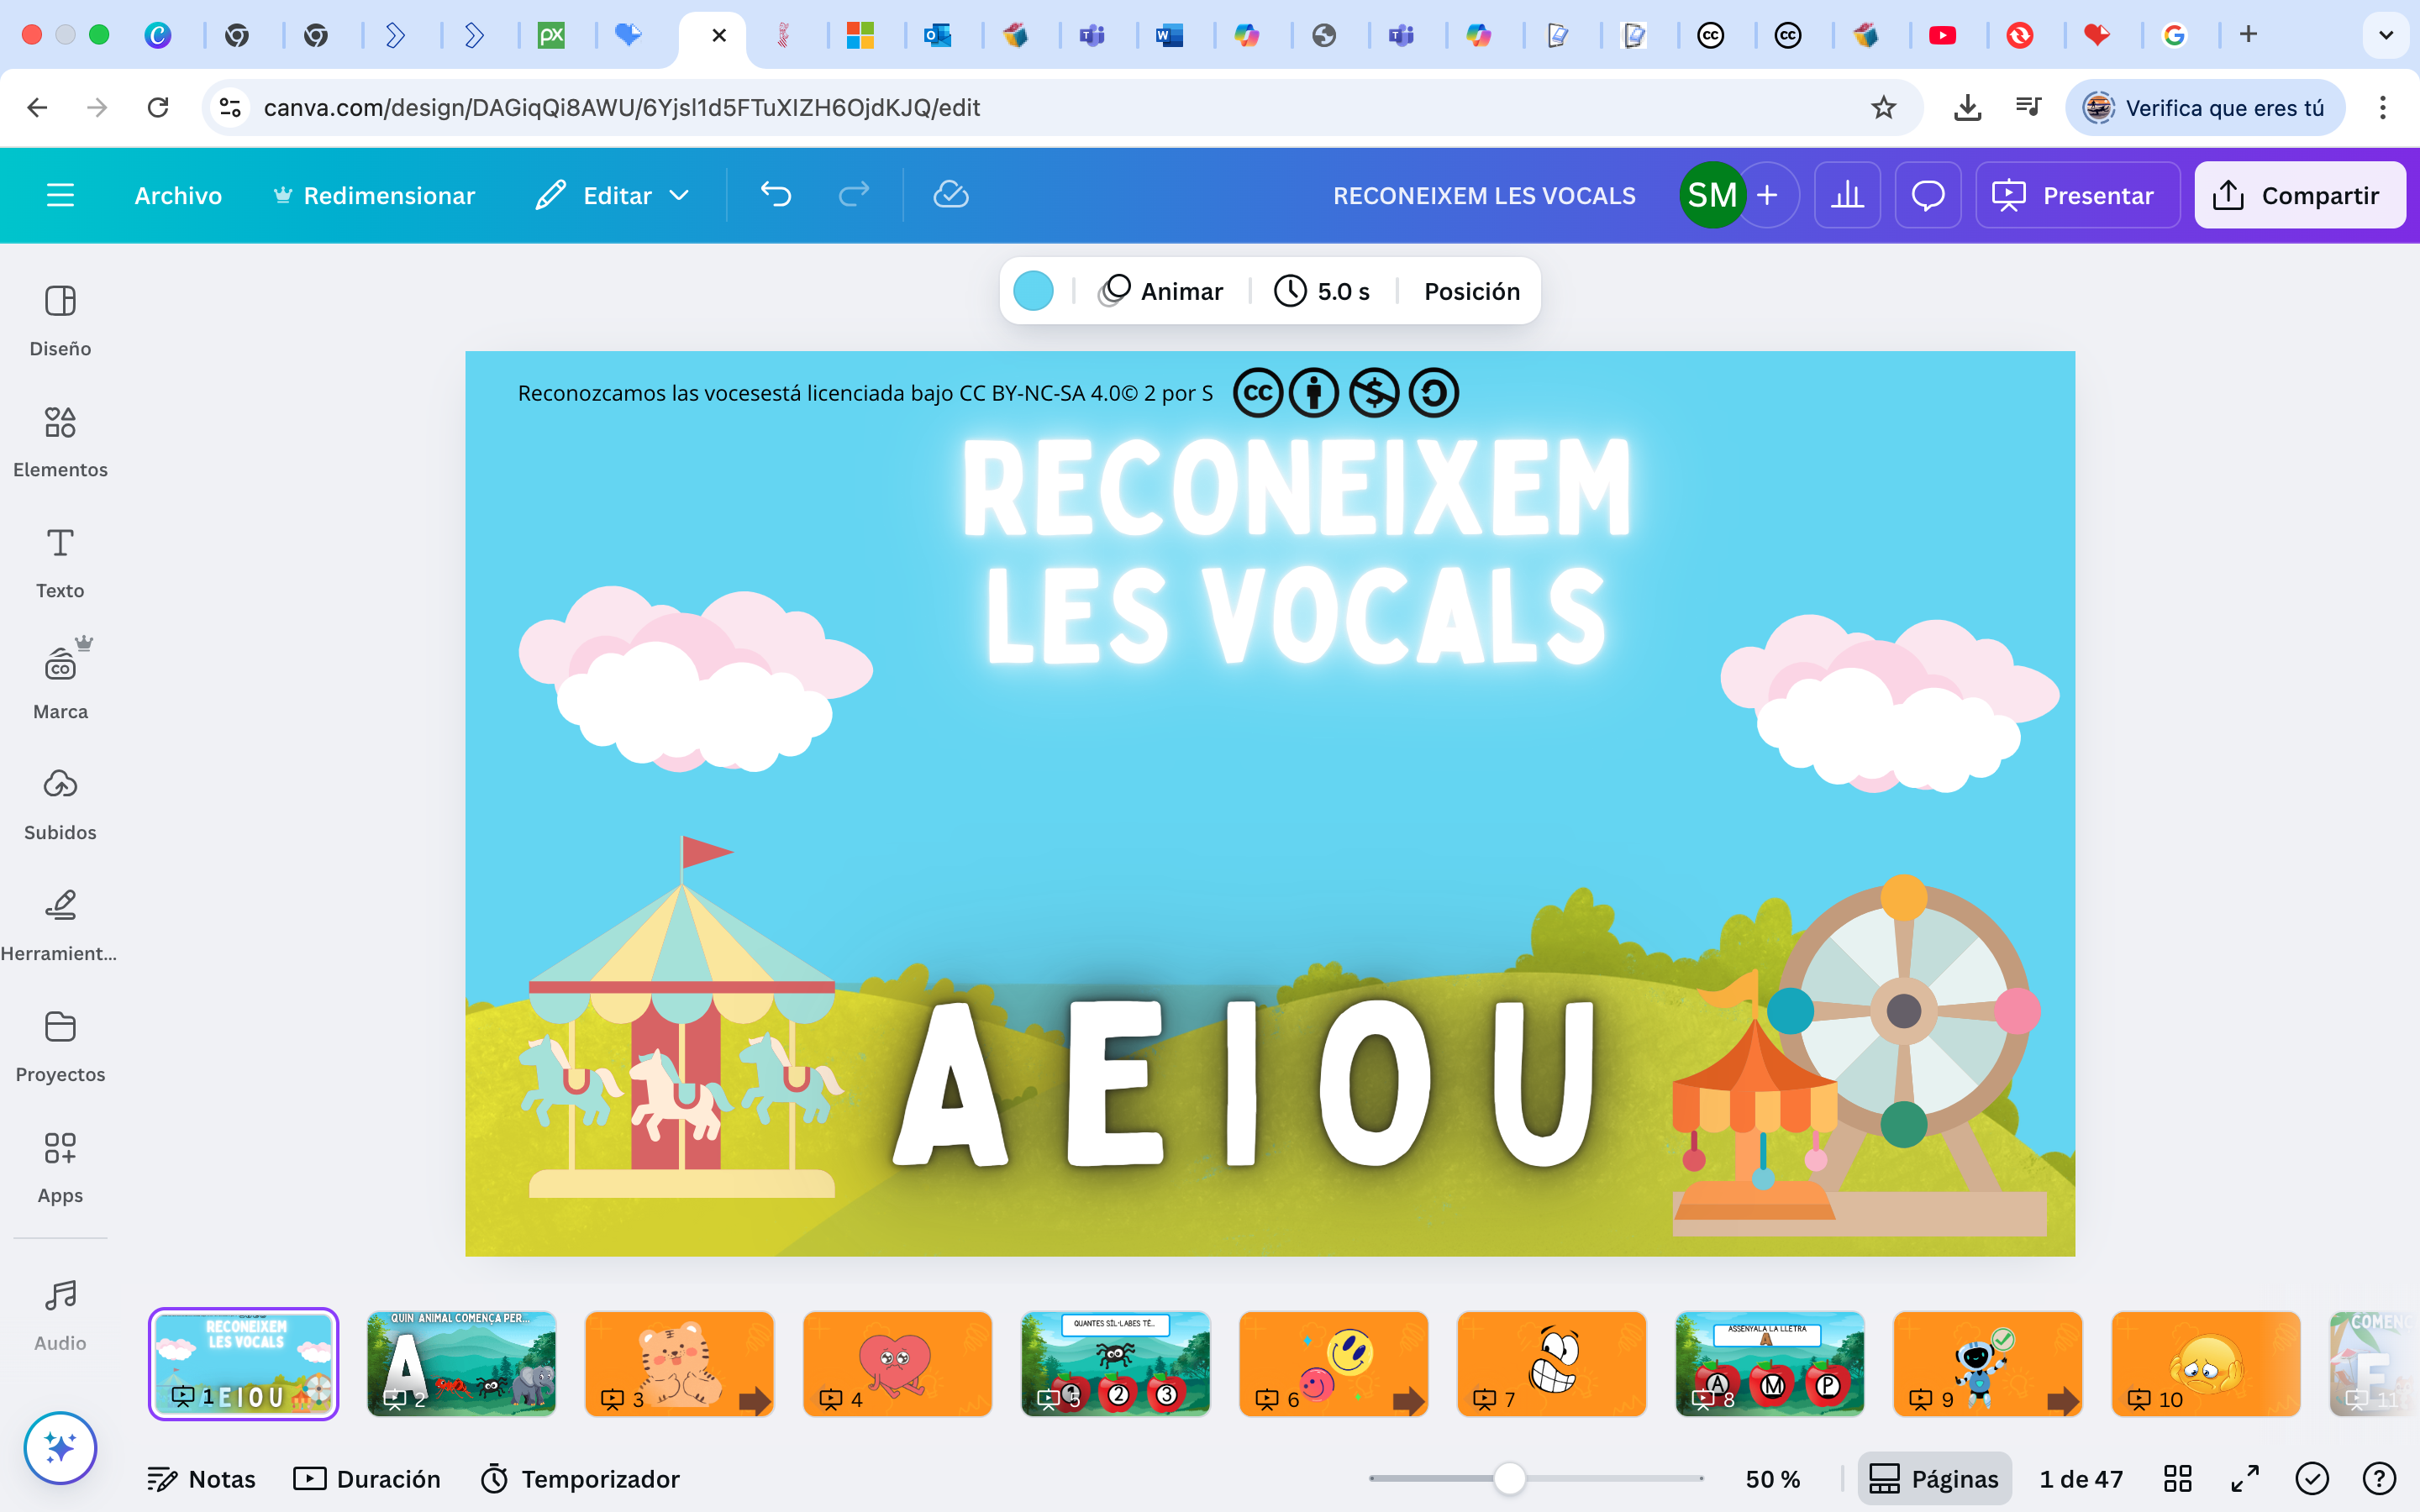The width and height of the screenshot is (2420, 1512).
Task: Expand the browser tab list chevron
Action: pos(2385,35)
